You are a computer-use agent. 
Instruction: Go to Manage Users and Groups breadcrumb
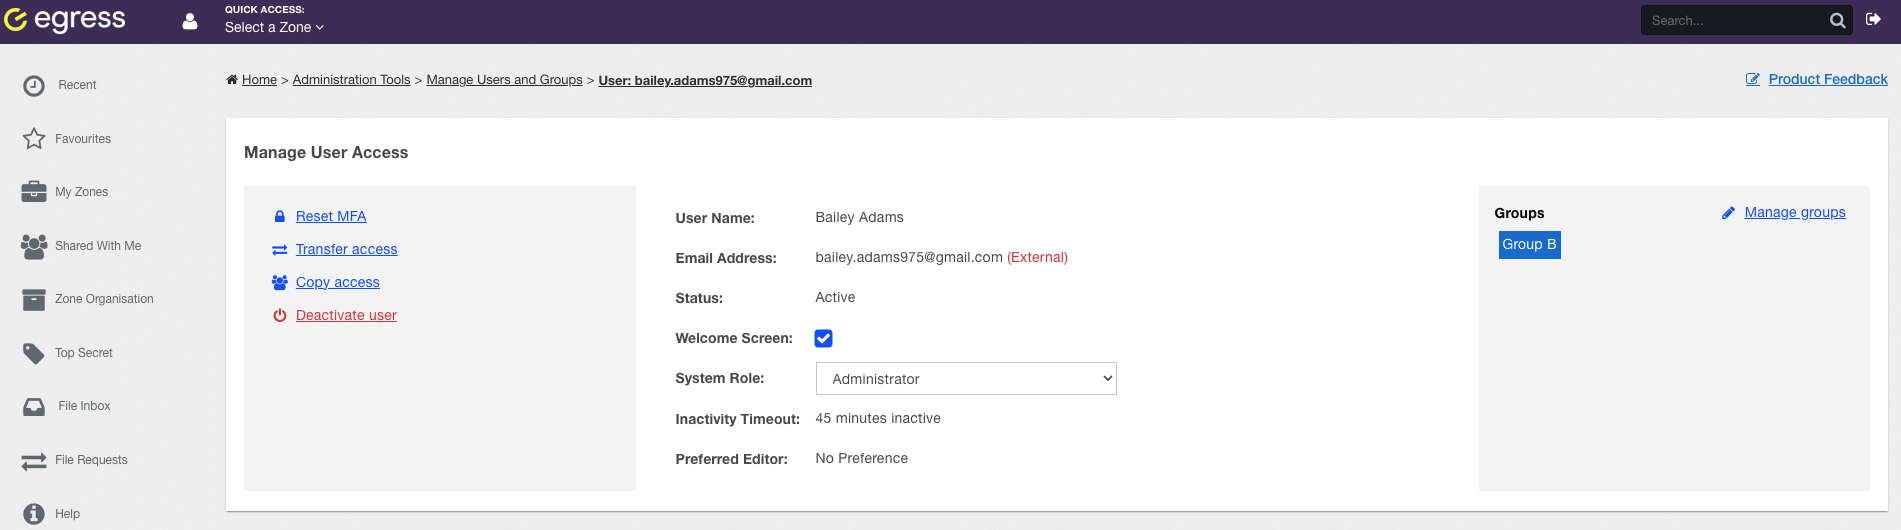[x=504, y=80]
